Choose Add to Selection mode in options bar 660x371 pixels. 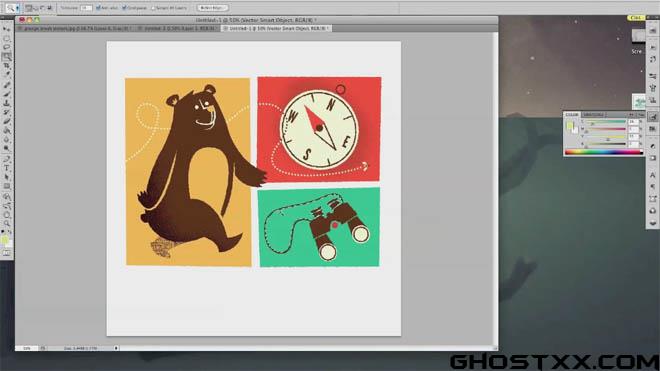pos(35,8)
